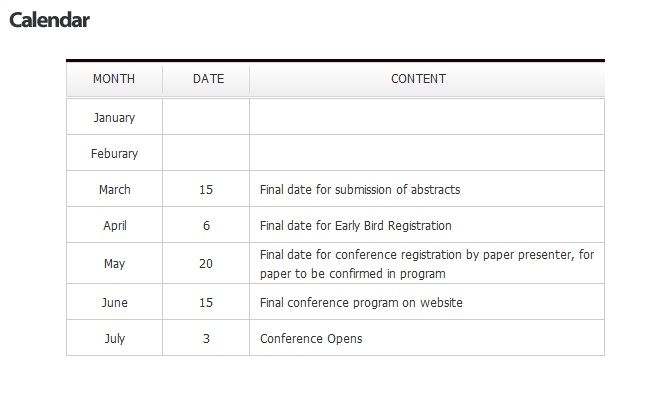Click the date 20 in May row

point(206,263)
